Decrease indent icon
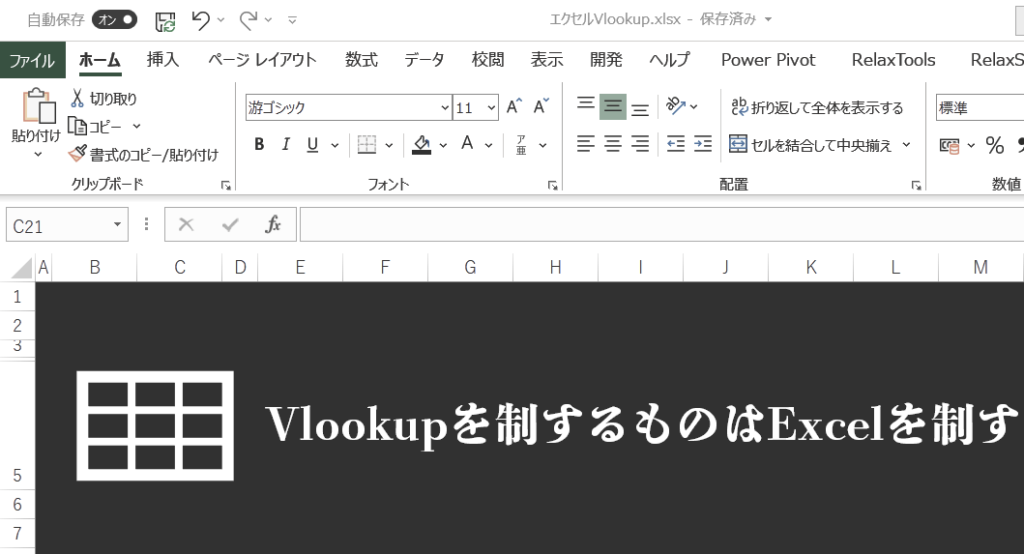The image size is (1024, 554). tap(675, 144)
